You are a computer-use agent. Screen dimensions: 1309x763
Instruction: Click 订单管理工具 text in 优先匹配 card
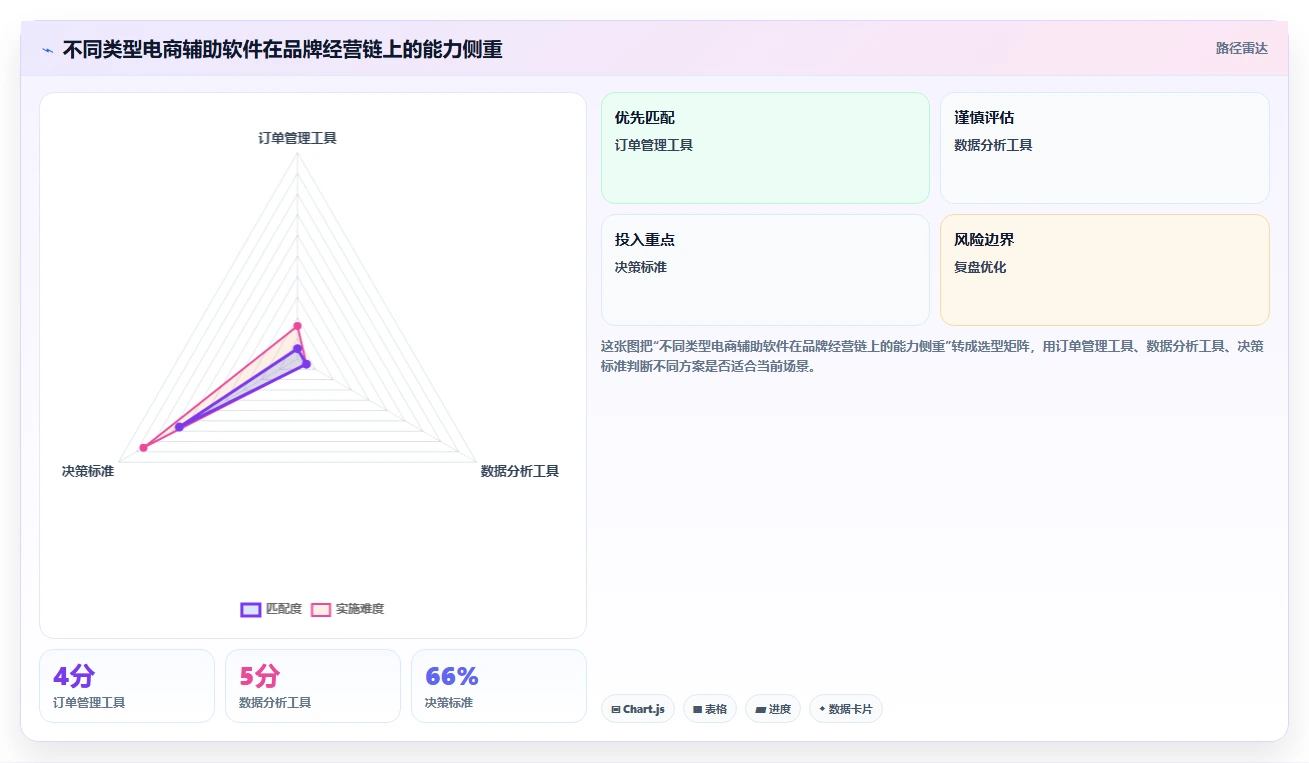click(654, 145)
